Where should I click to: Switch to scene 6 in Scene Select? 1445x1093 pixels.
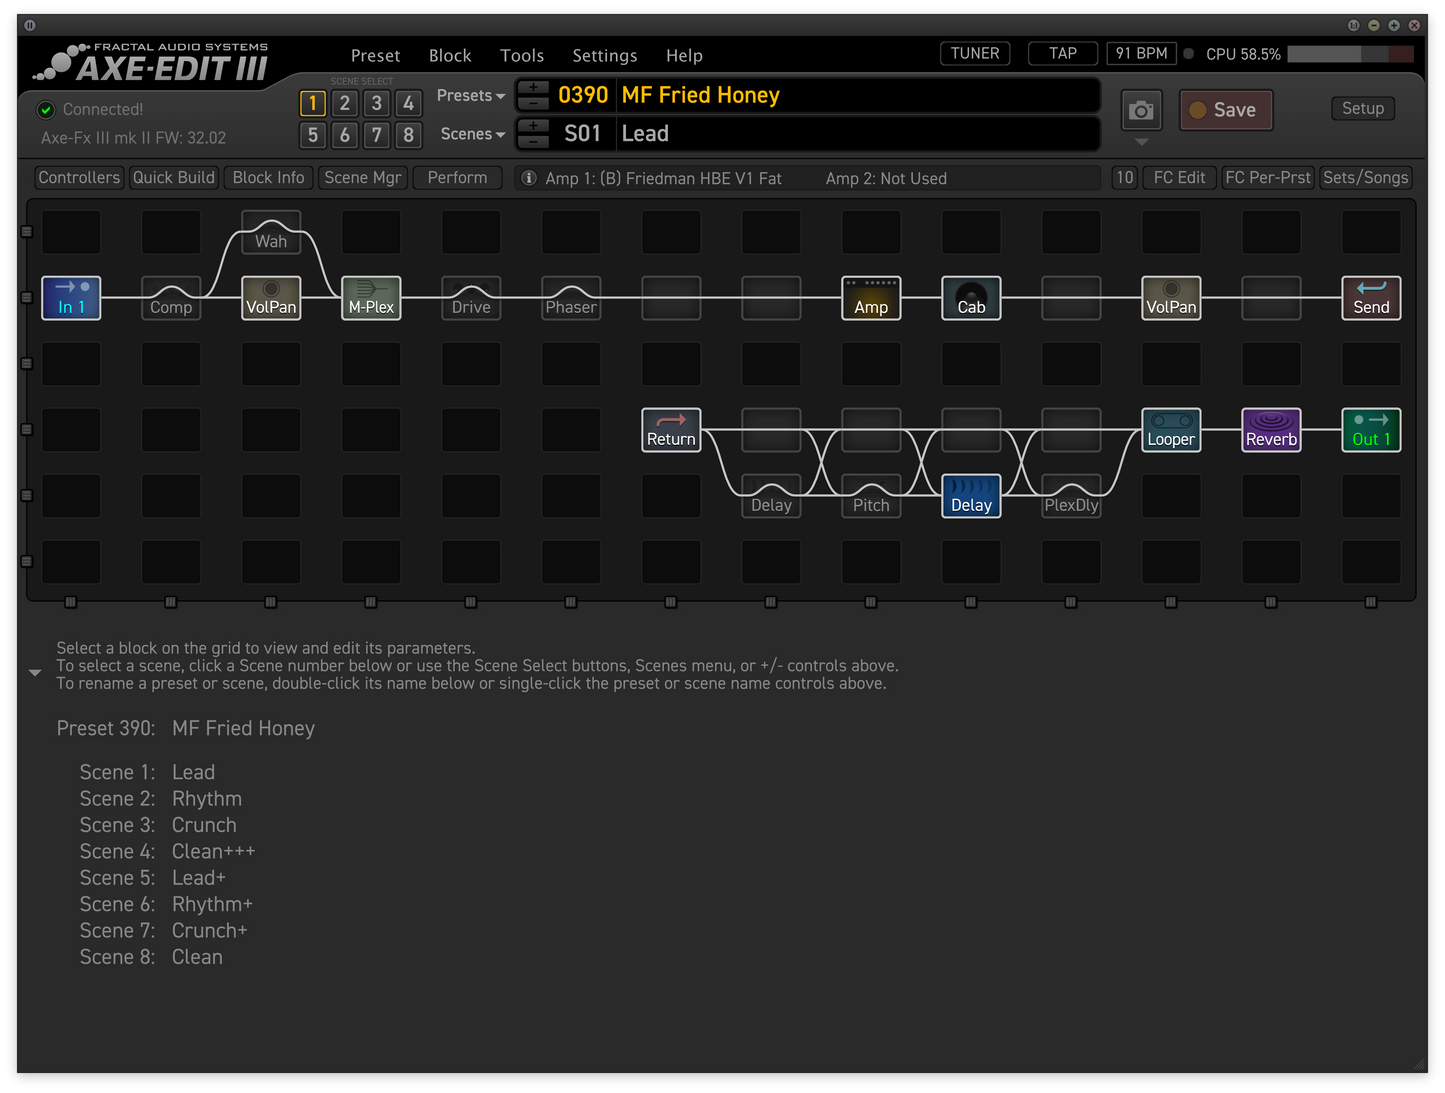[345, 135]
